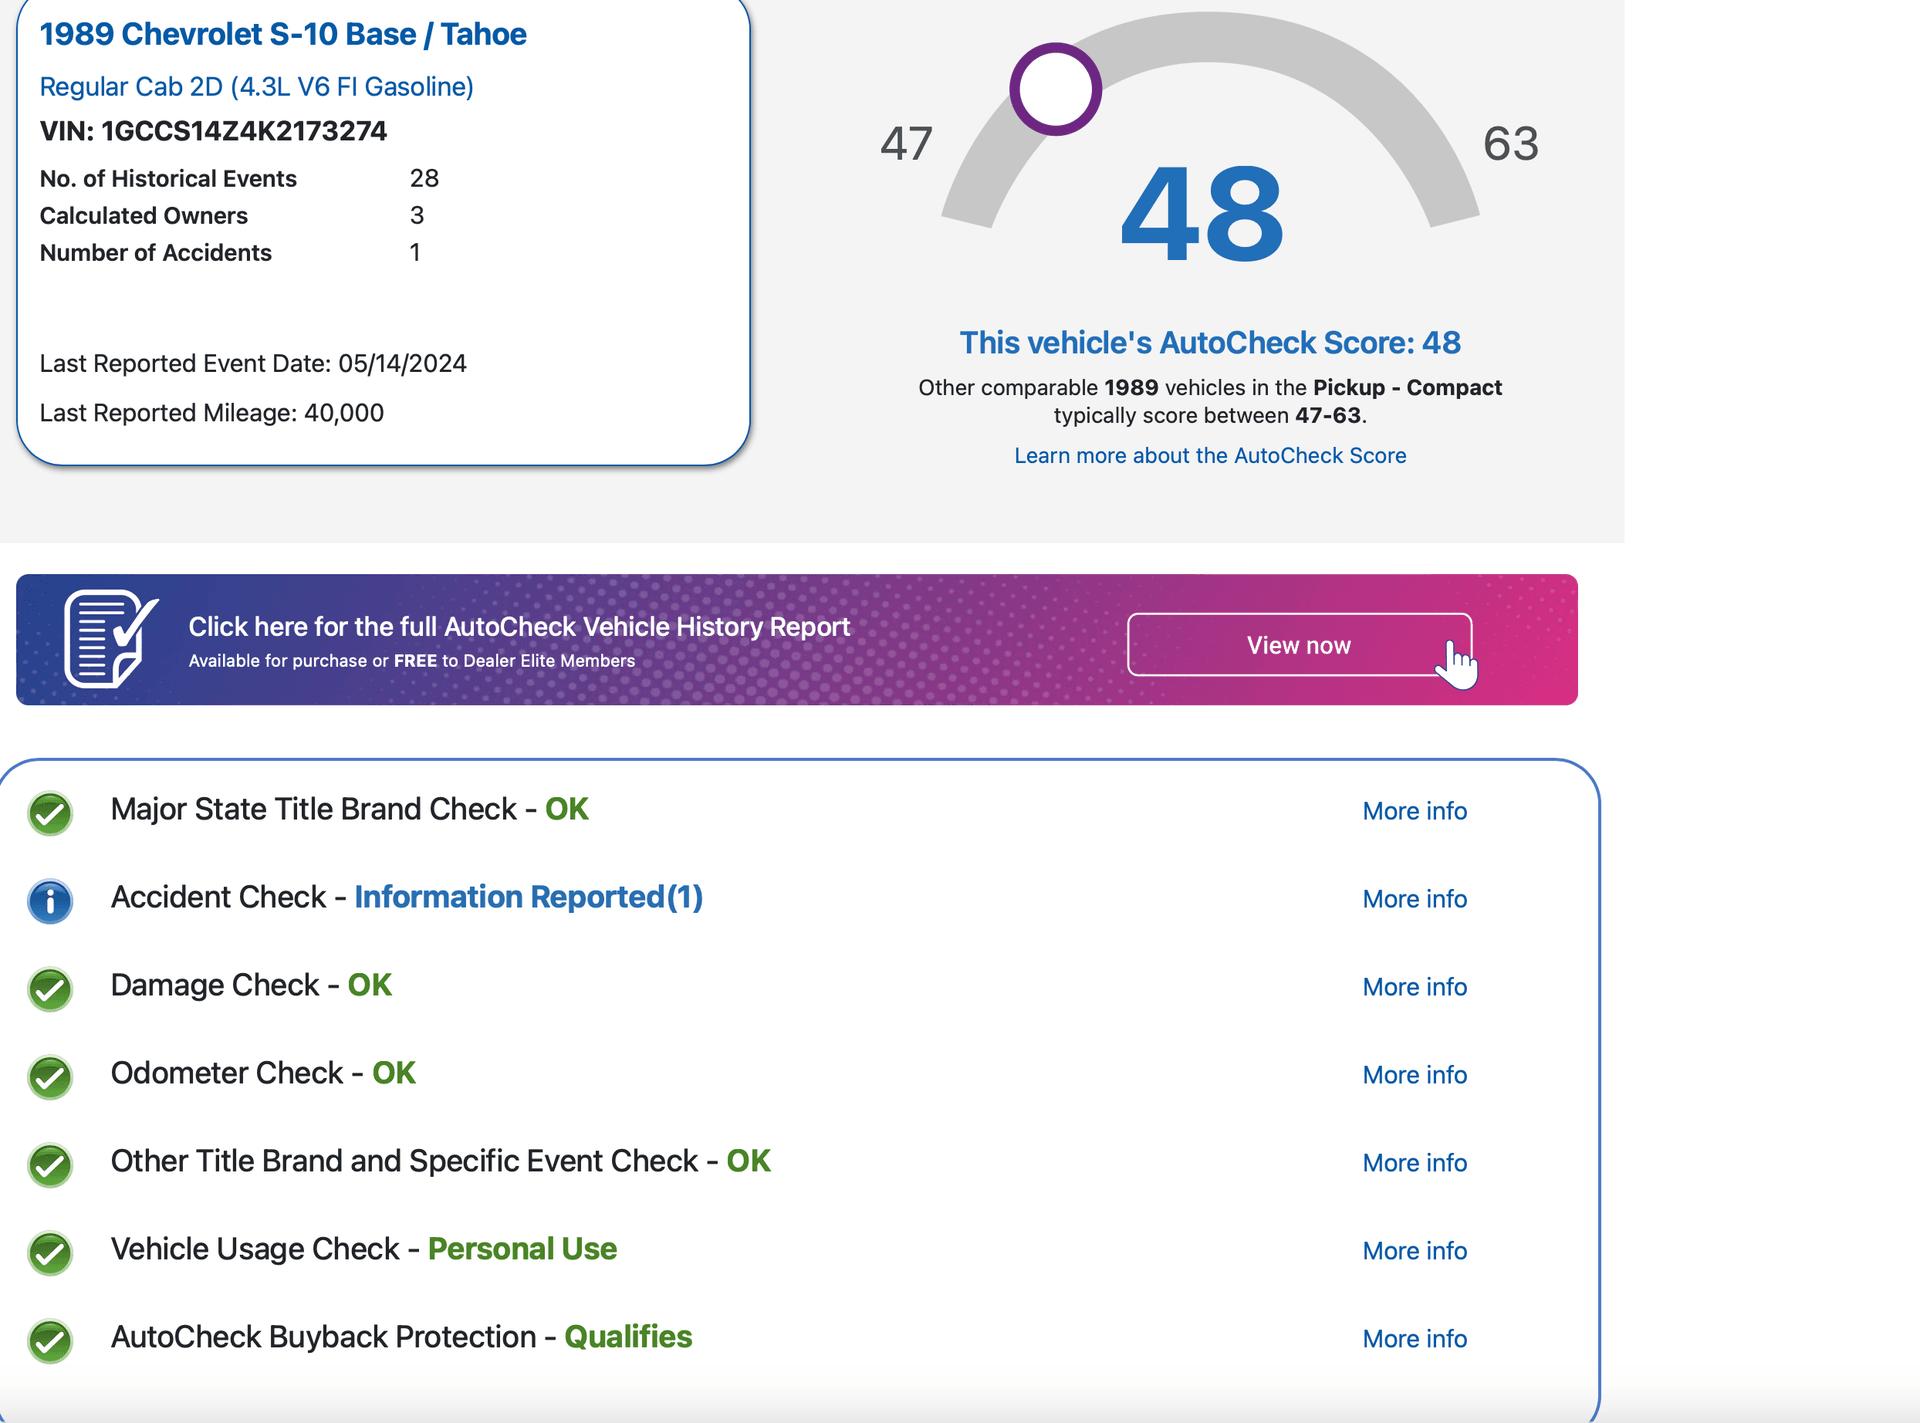Click the green checkmark next to Damage Check
The width and height of the screenshot is (1920, 1423).
50,989
